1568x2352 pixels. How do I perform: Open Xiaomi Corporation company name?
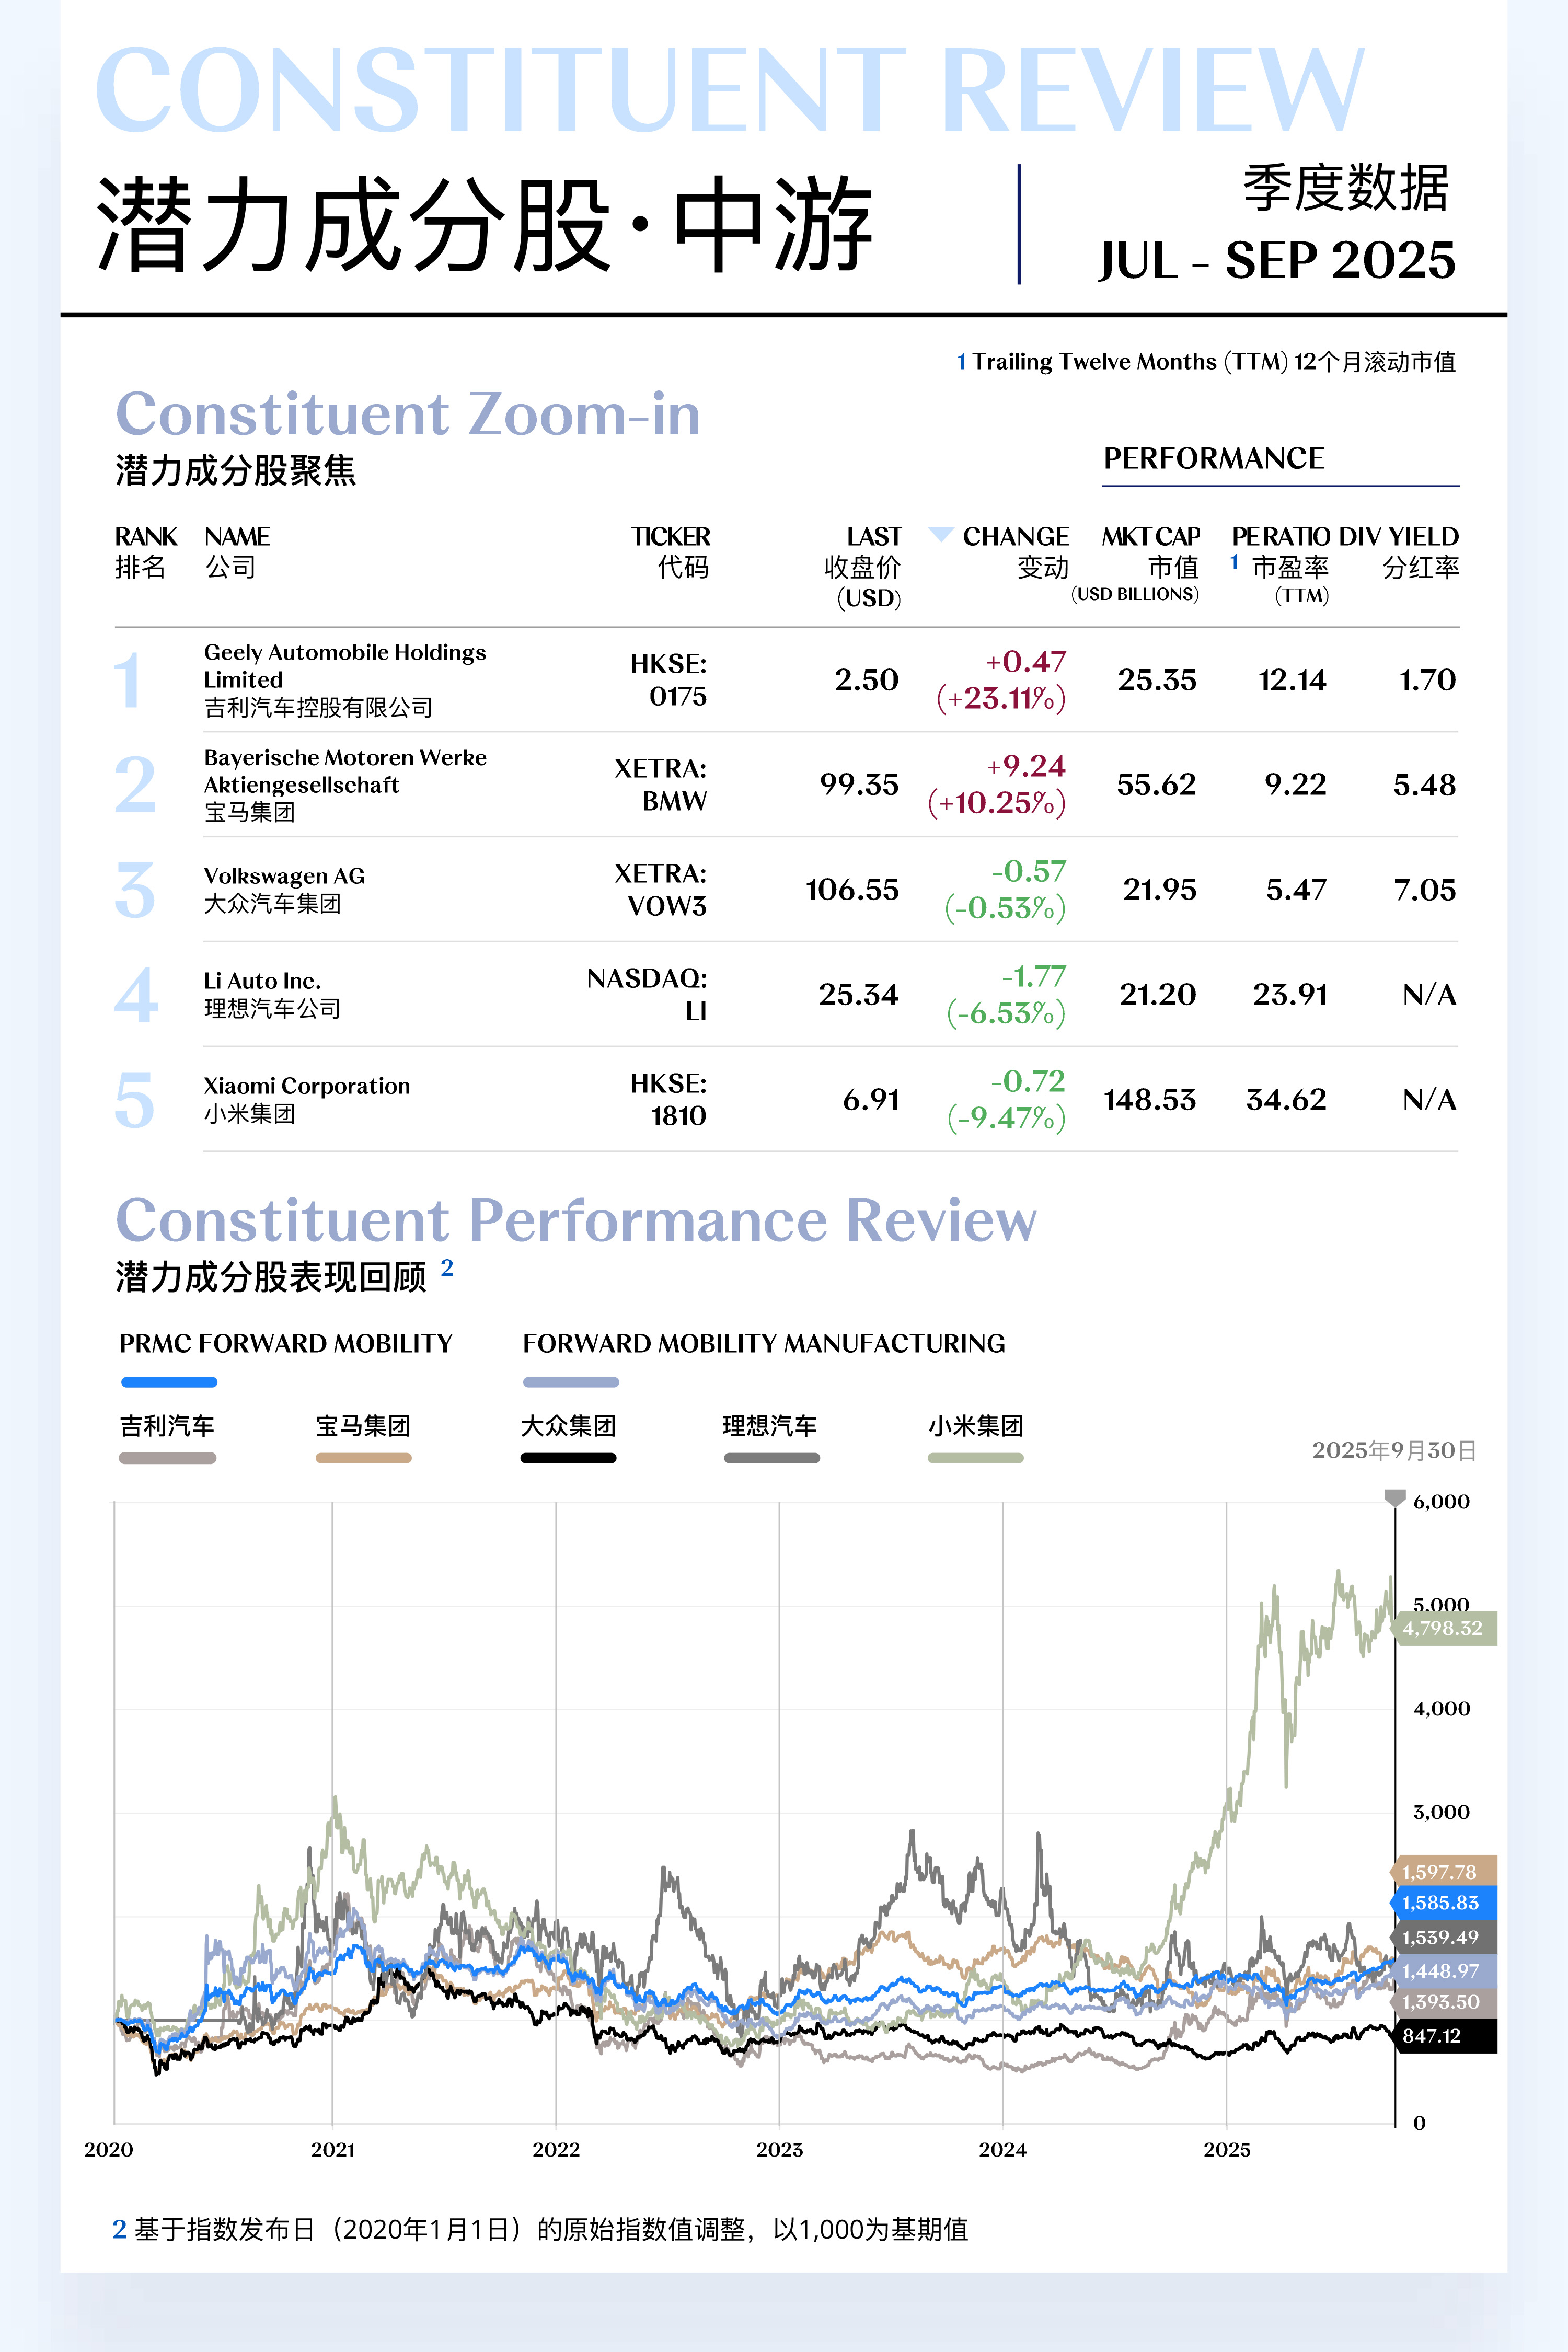[306, 1086]
